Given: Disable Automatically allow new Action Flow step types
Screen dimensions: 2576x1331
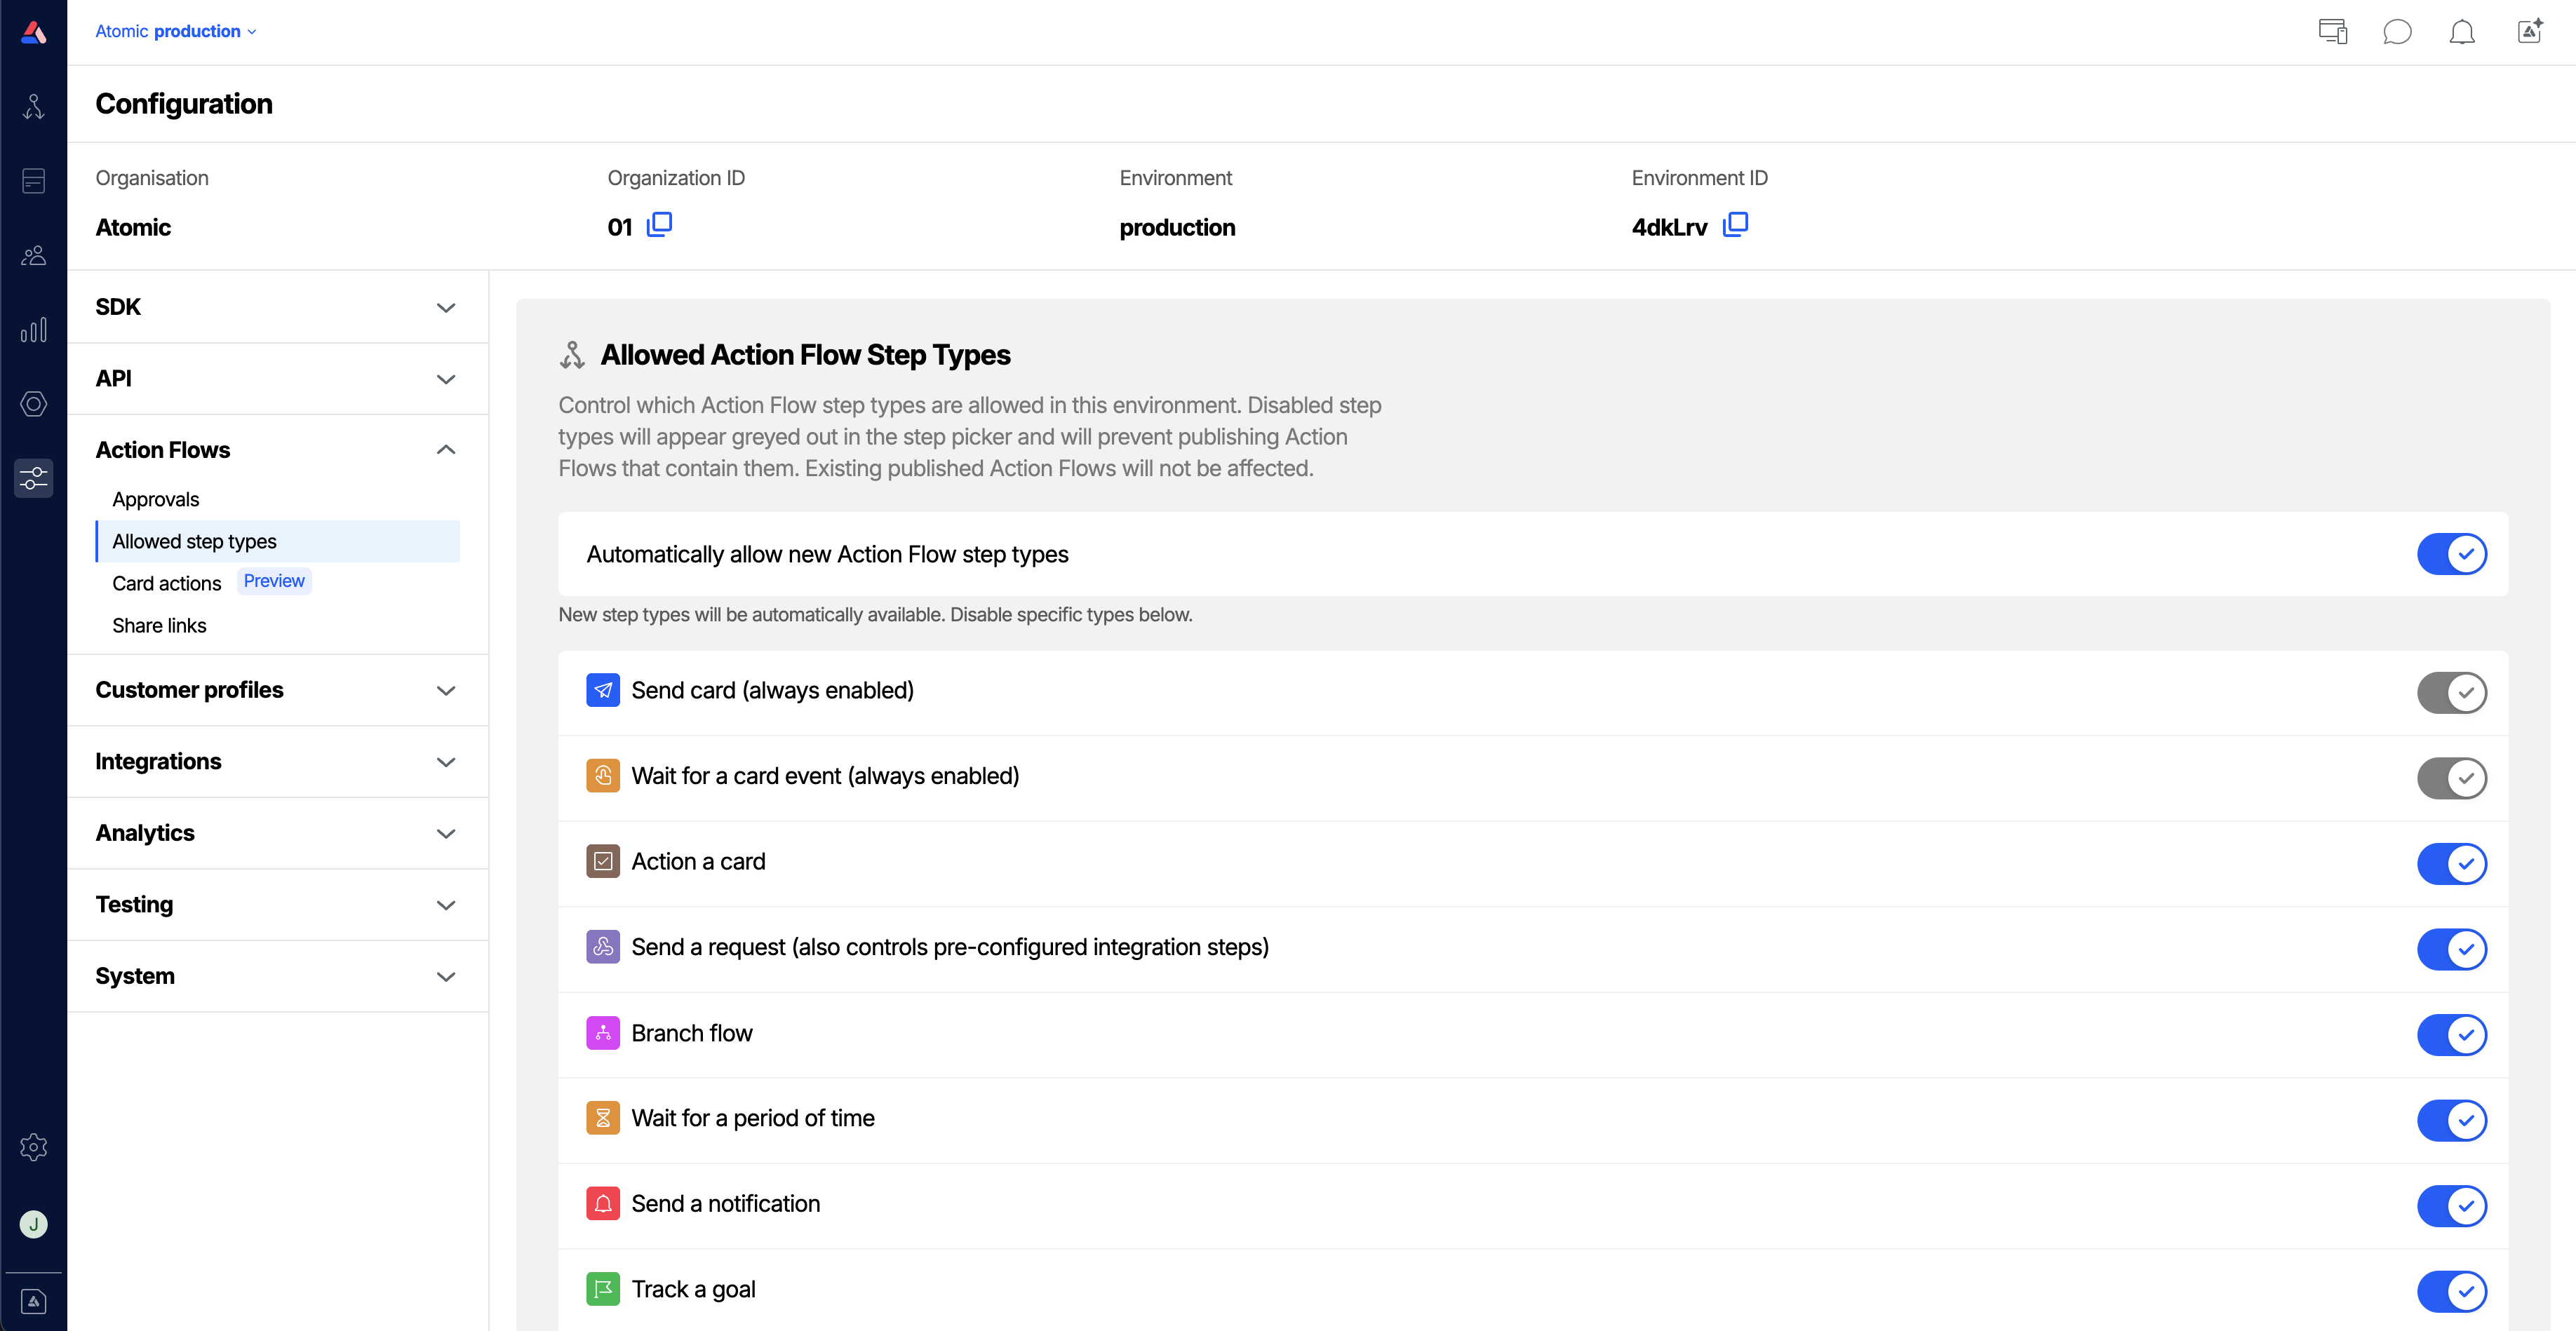Looking at the screenshot, I should click(x=2451, y=554).
